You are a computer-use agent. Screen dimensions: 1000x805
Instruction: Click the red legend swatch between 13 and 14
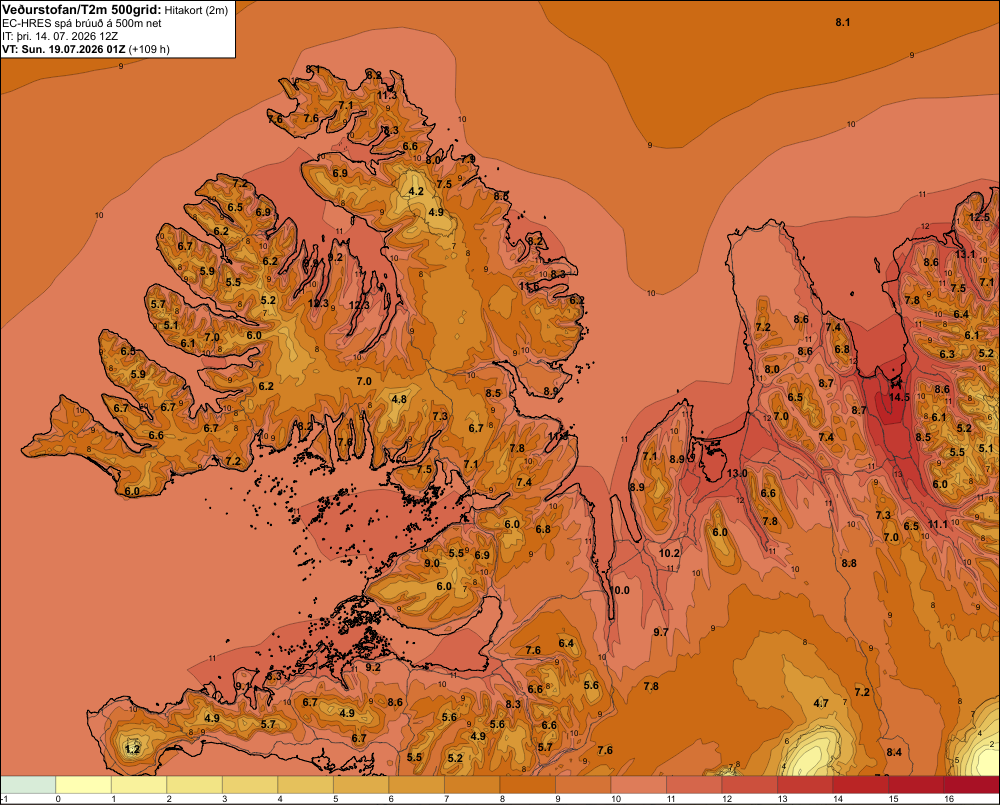tap(805, 784)
